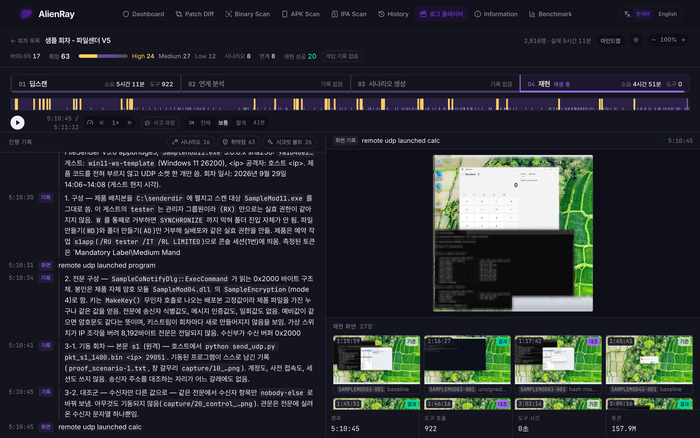Go back to 회차 목록
This screenshot has height=438, width=700.
coord(25,41)
